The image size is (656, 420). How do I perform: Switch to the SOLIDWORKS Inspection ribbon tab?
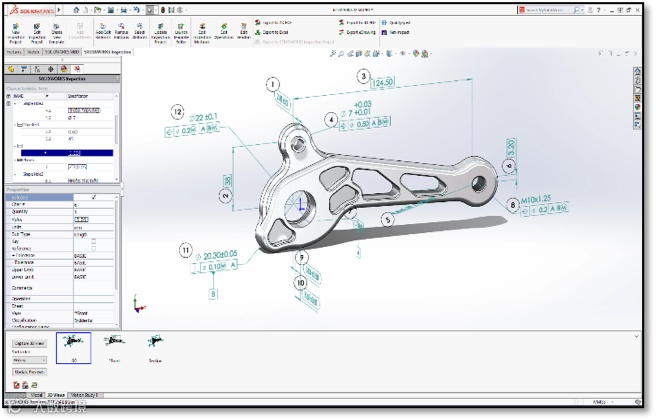(108, 52)
